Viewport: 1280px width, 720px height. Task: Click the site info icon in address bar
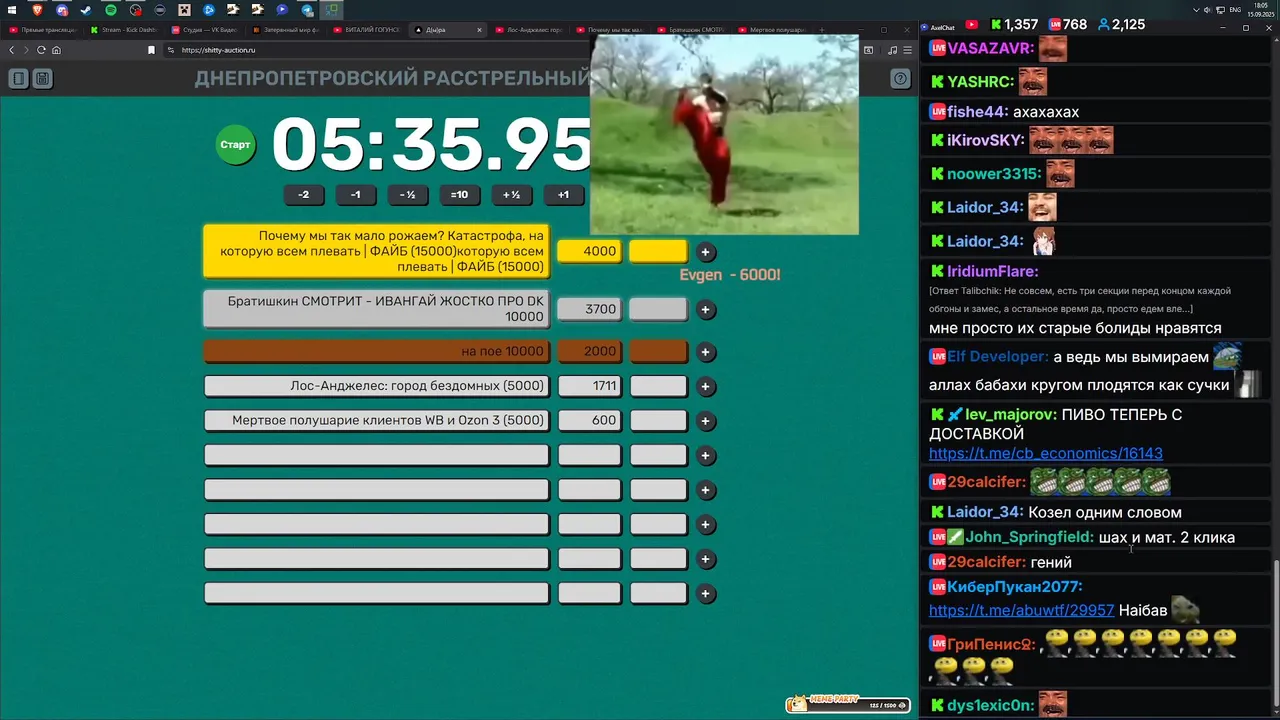tap(170, 50)
